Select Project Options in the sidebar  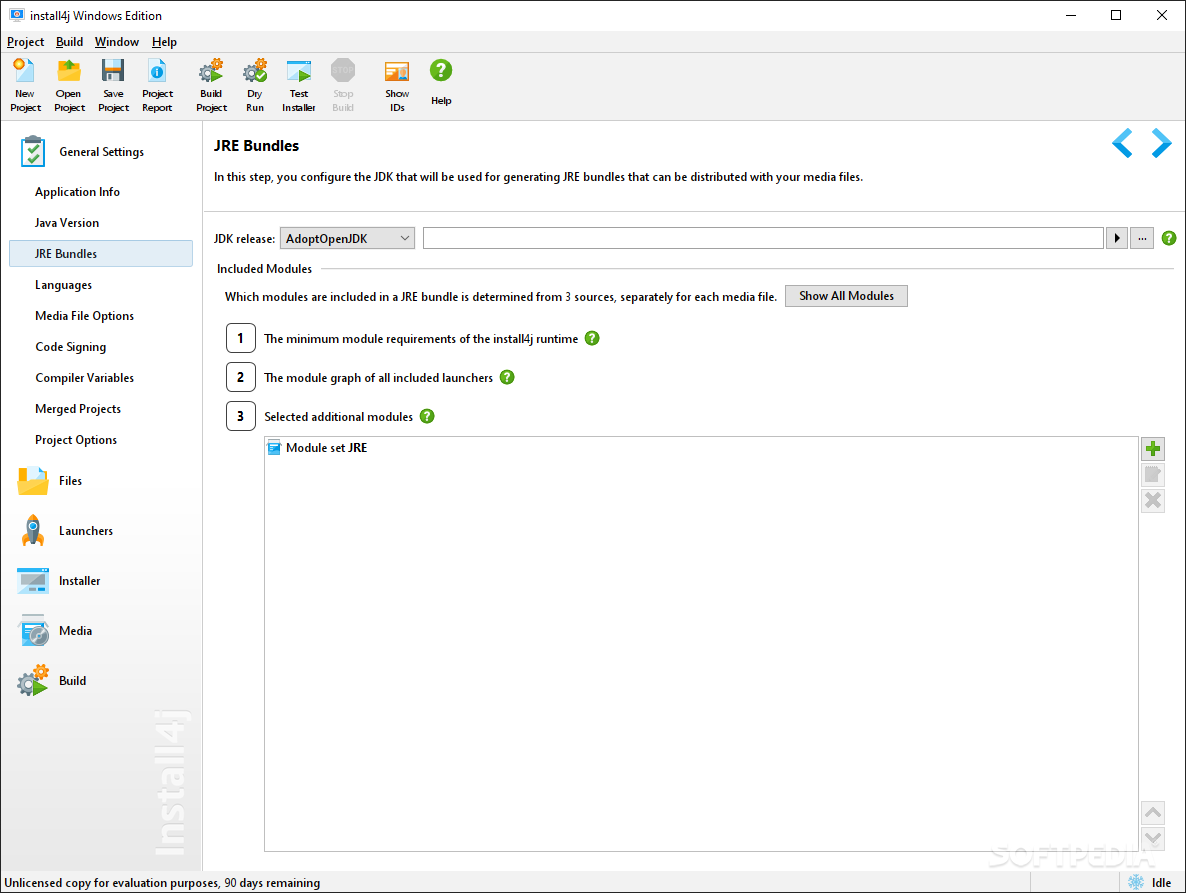point(101,440)
